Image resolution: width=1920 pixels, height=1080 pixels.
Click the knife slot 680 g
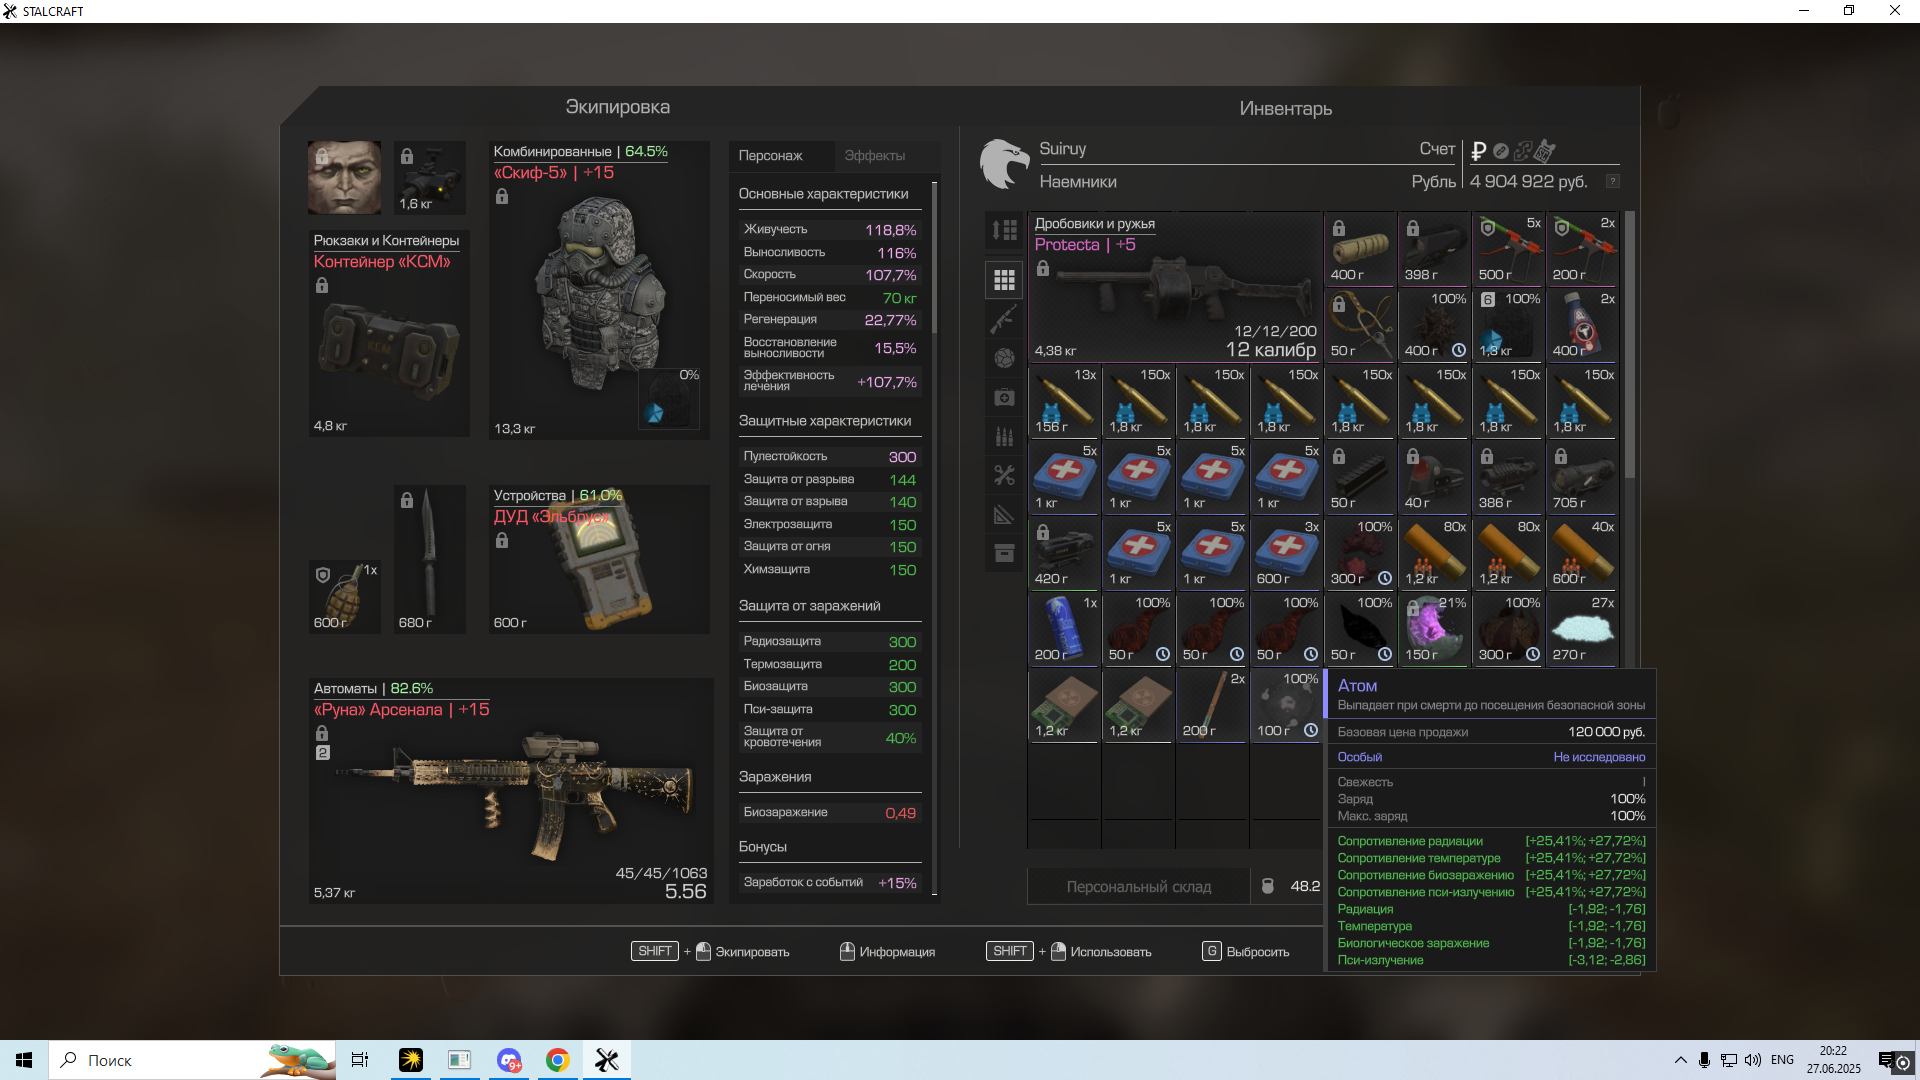point(430,559)
